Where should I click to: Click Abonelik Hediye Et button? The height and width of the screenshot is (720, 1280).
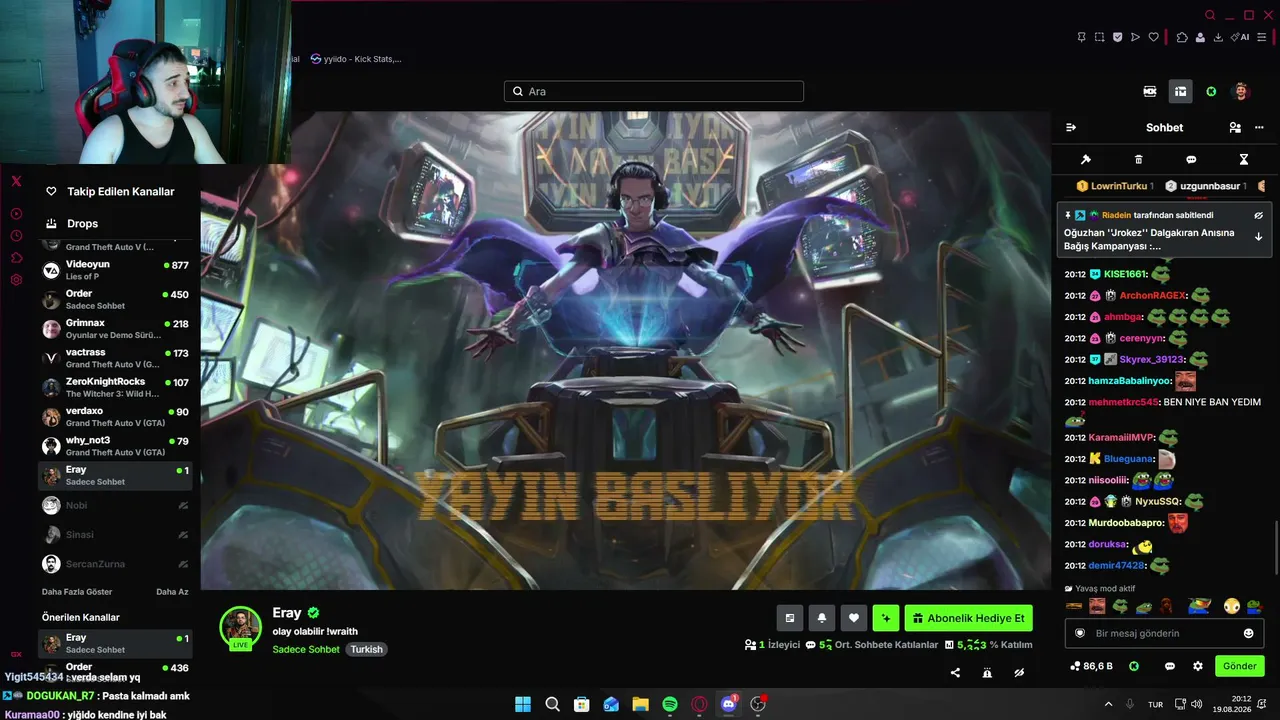[x=969, y=618]
